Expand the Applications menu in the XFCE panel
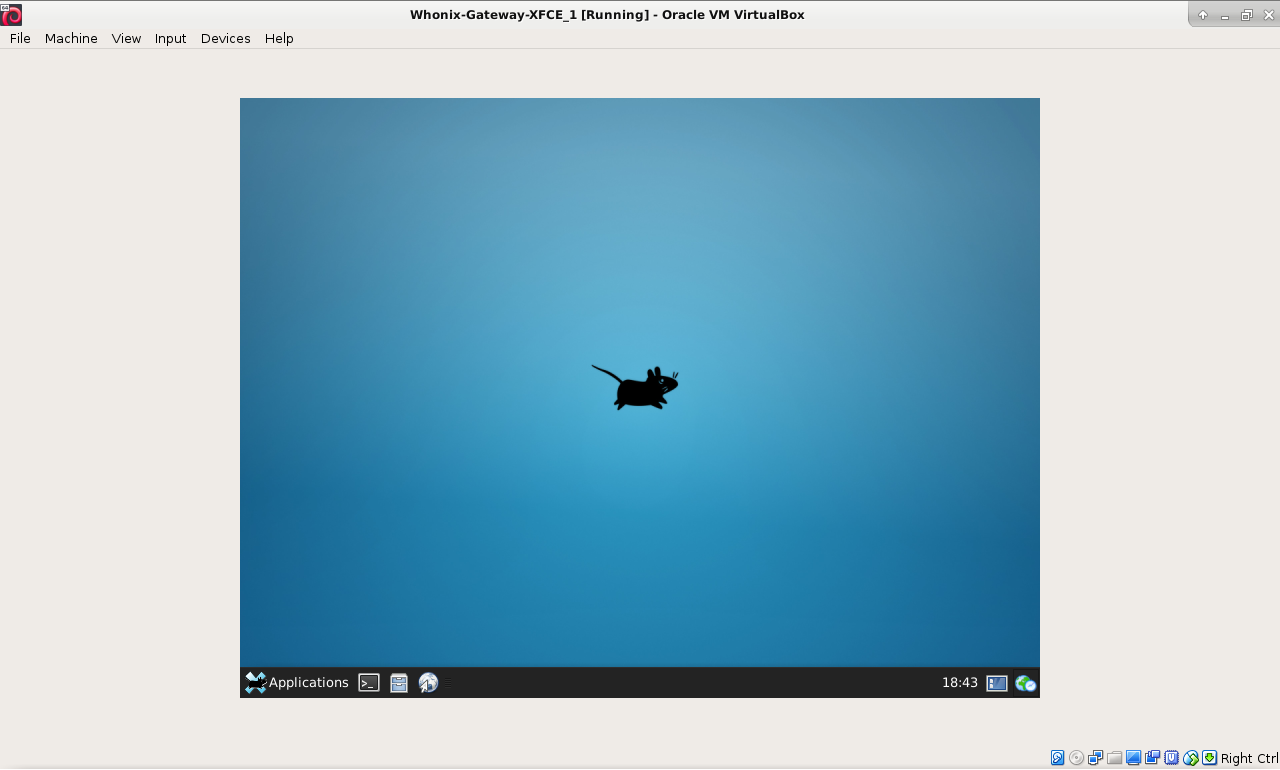Image resolution: width=1280 pixels, height=770 pixels. point(297,683)
